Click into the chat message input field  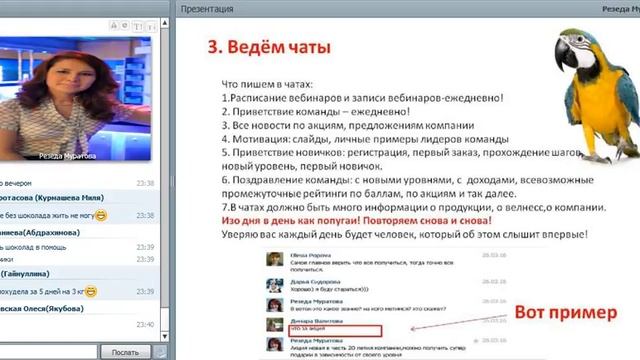tap(48, 352)
